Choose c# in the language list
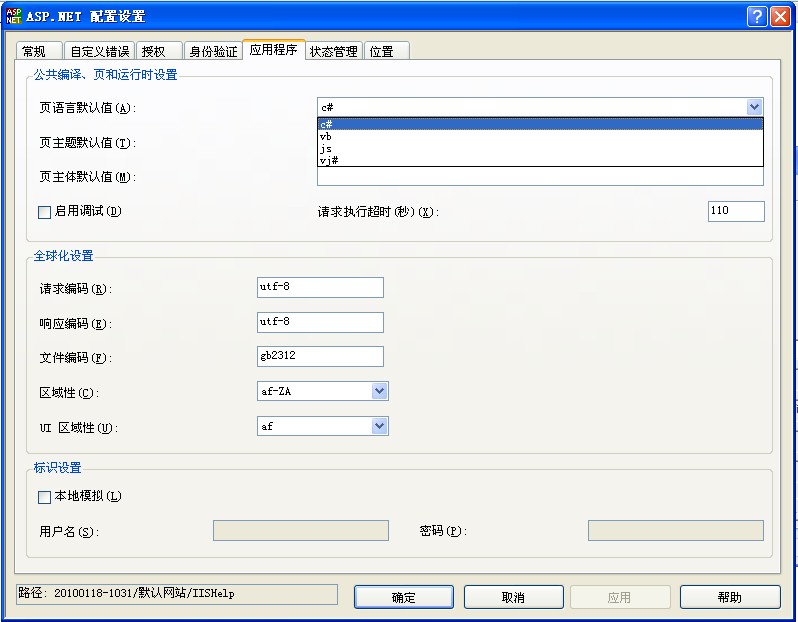798x622 pixels. pyautogui.click(x=540, y=124)
